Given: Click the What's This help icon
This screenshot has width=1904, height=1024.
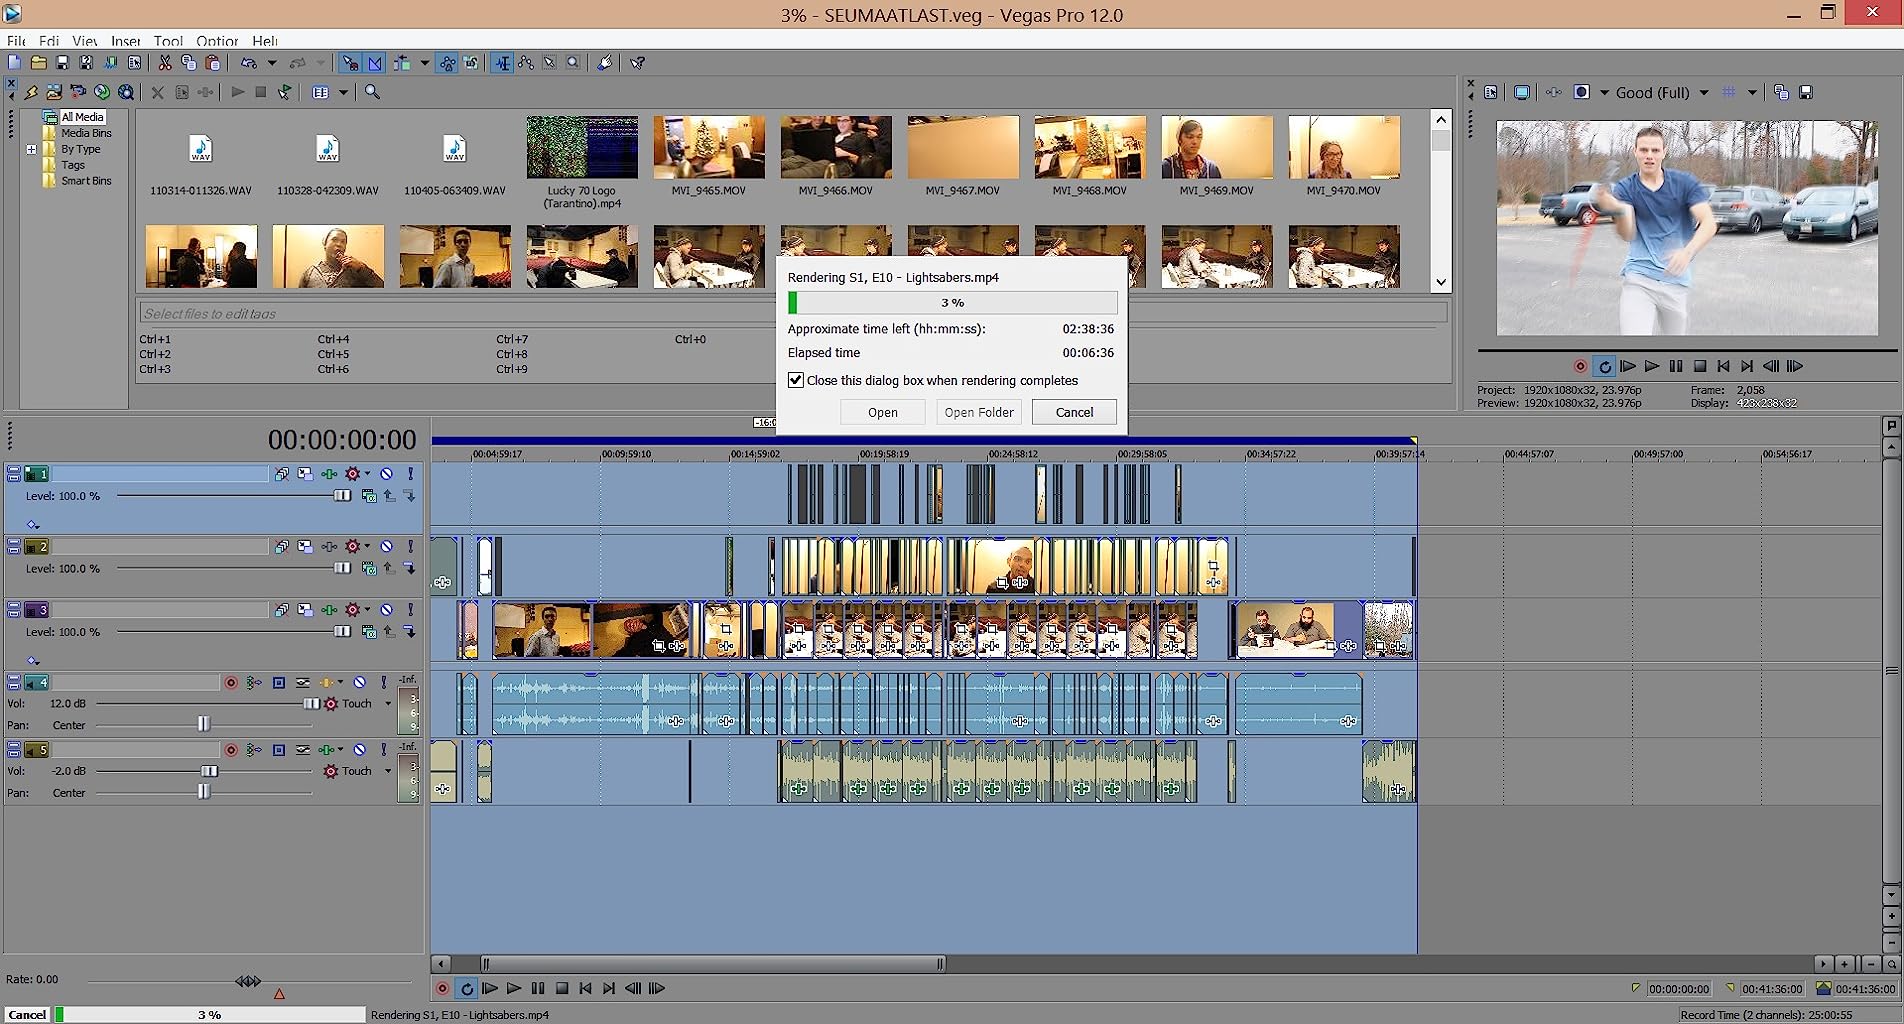Looking at the screenshot, I should pyautogui.click(x=637, y=63).
